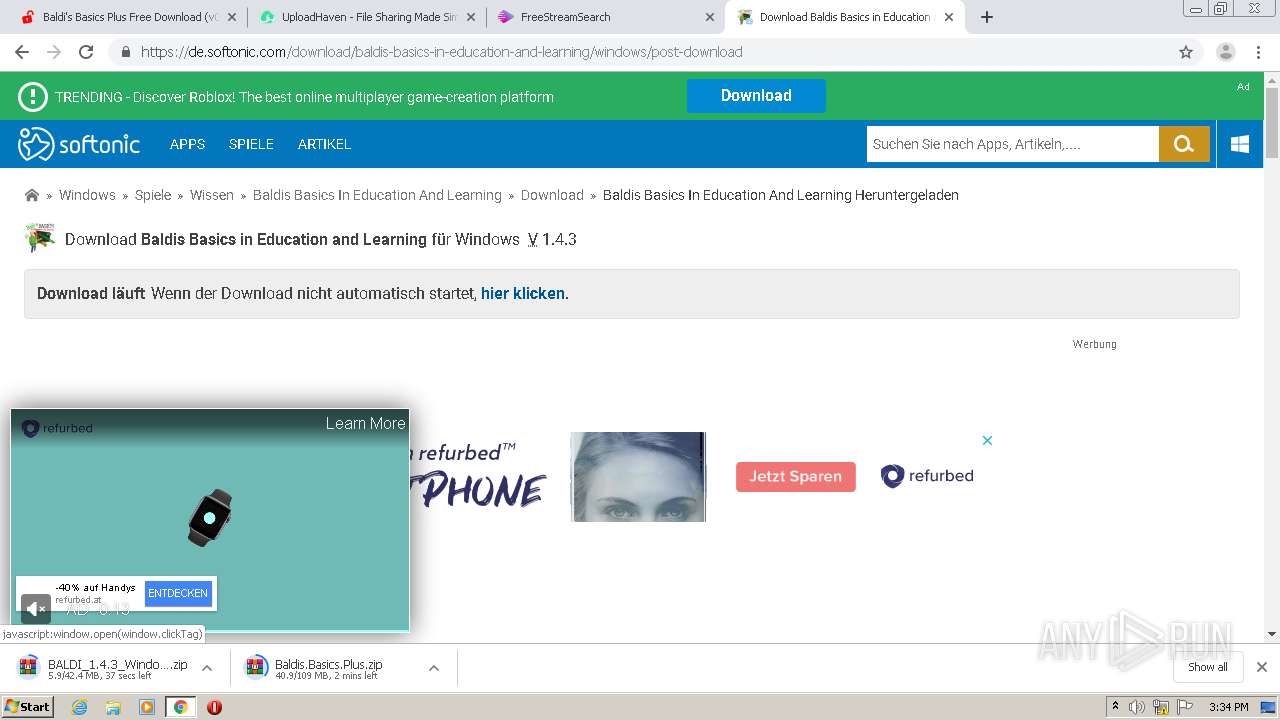The image size is (1280, 720).
Task: Close the UploadHaven tab
Action: (x=471, y=17)
